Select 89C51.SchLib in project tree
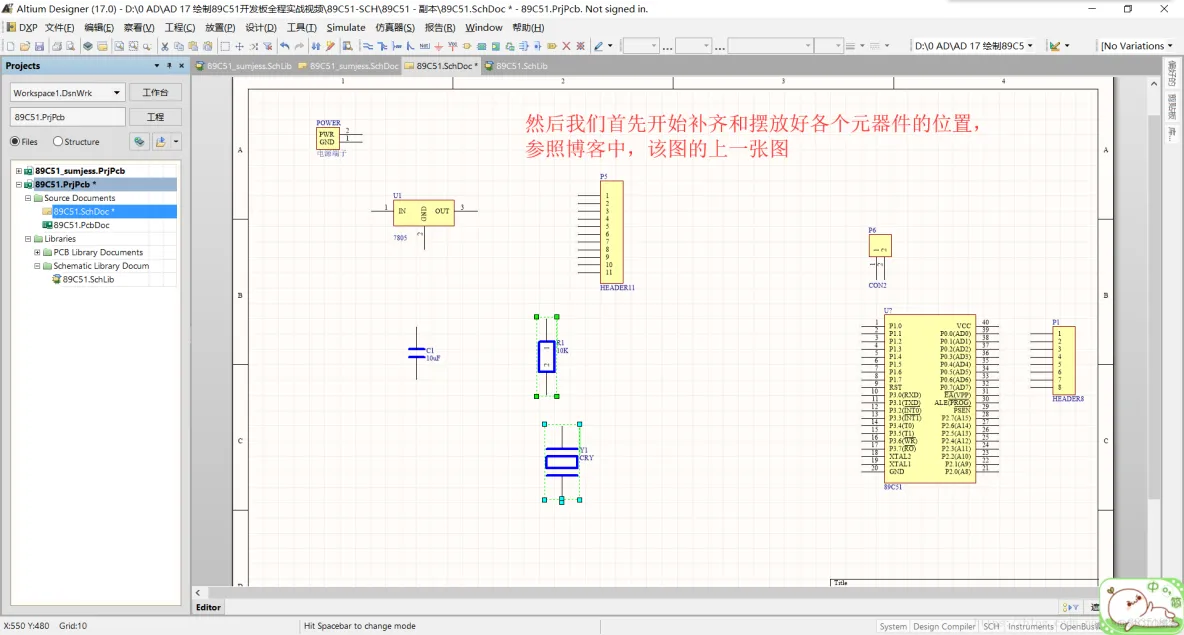 [x=88, y=279]
